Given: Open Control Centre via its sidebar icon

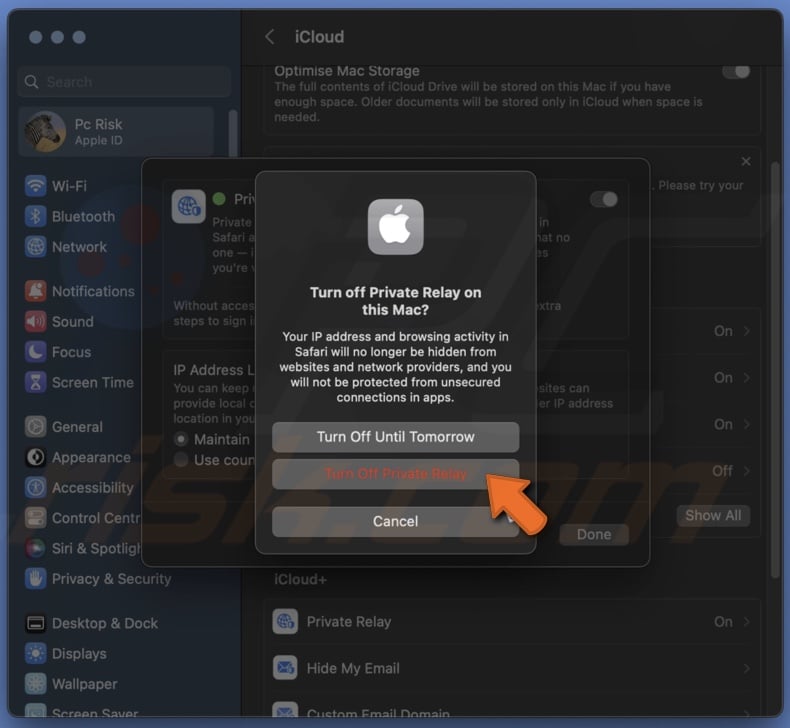Looking at the screenshot, I should 35,518.
